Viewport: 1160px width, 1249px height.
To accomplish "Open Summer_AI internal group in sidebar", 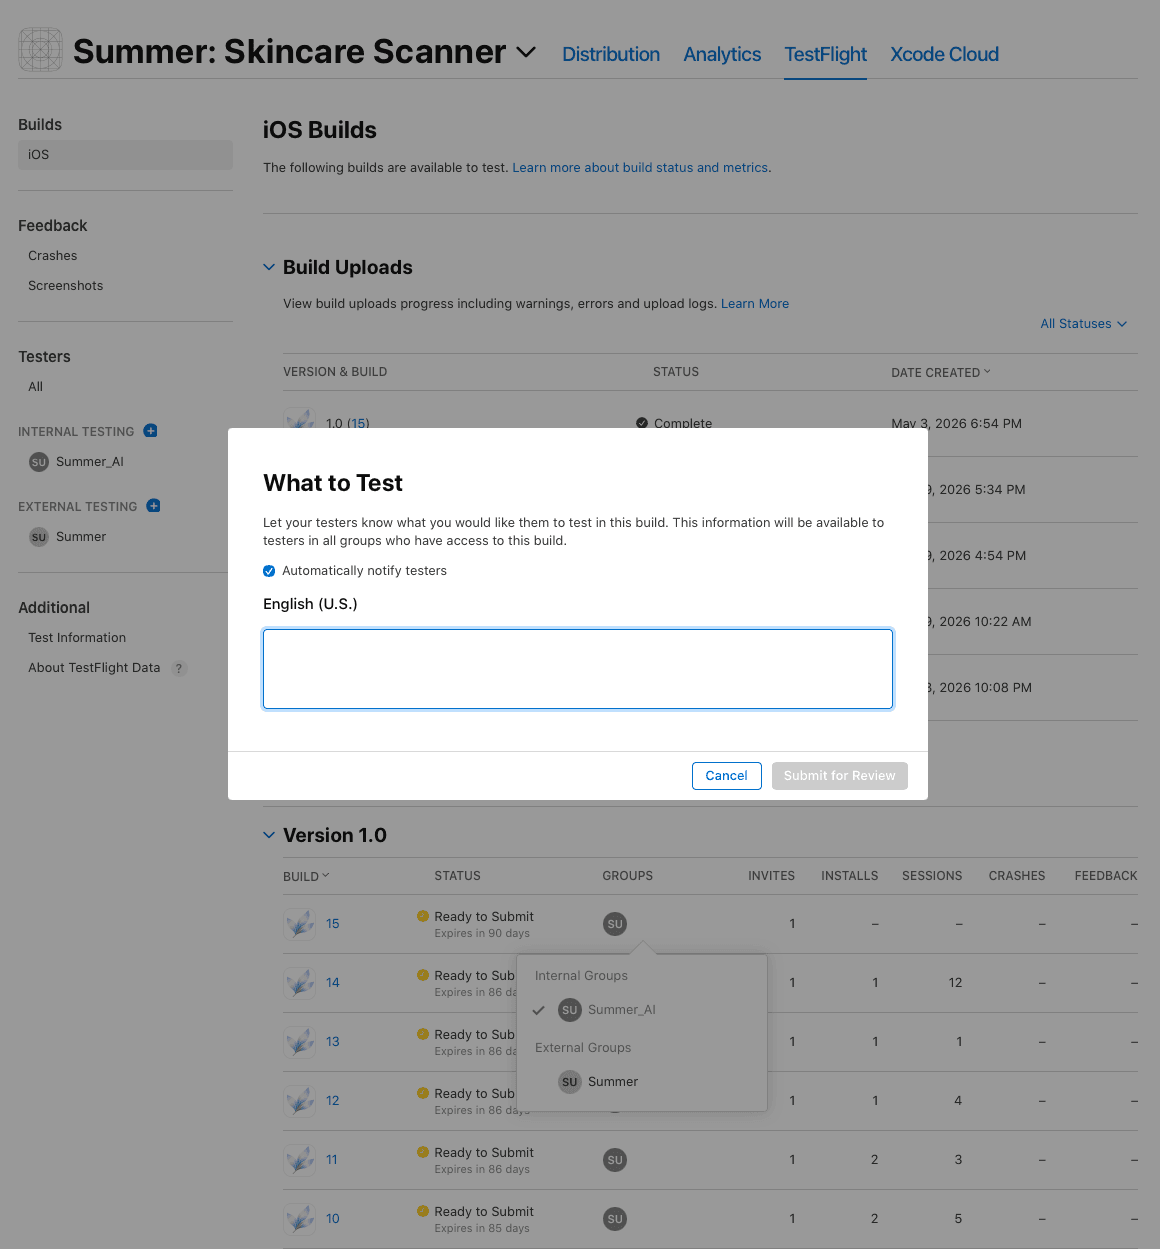I will 90,462.
